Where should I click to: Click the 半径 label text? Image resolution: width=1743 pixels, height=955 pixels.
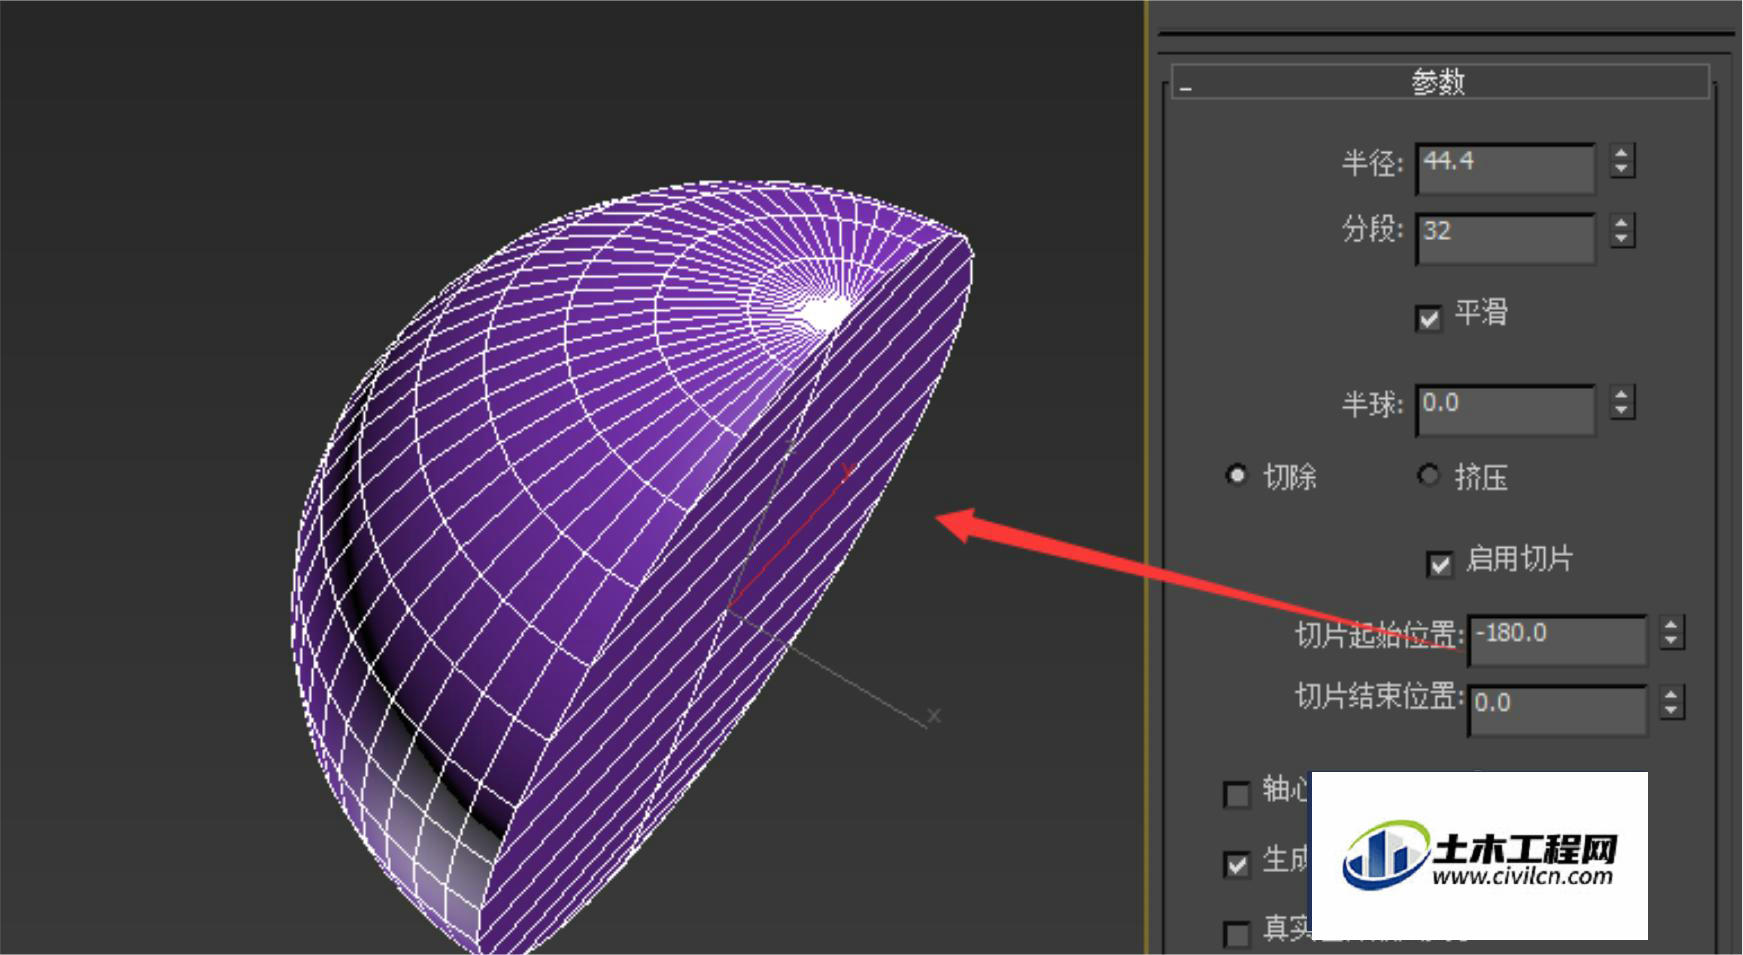tap(1372, 162)
